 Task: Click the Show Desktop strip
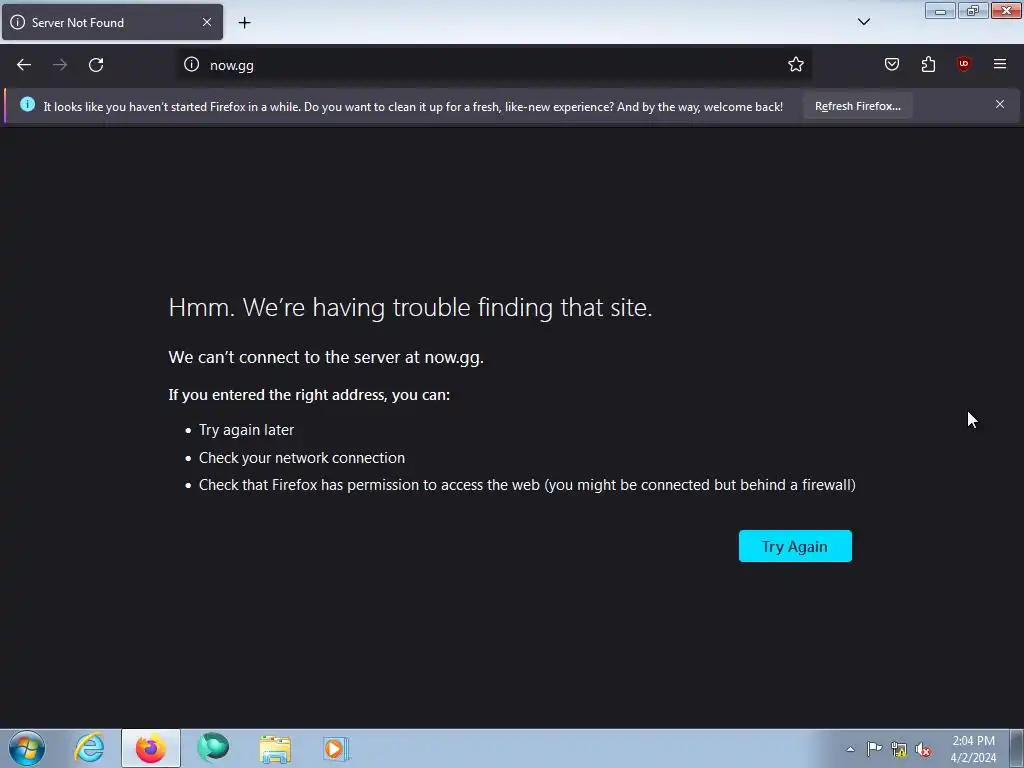pos(1017,749)
